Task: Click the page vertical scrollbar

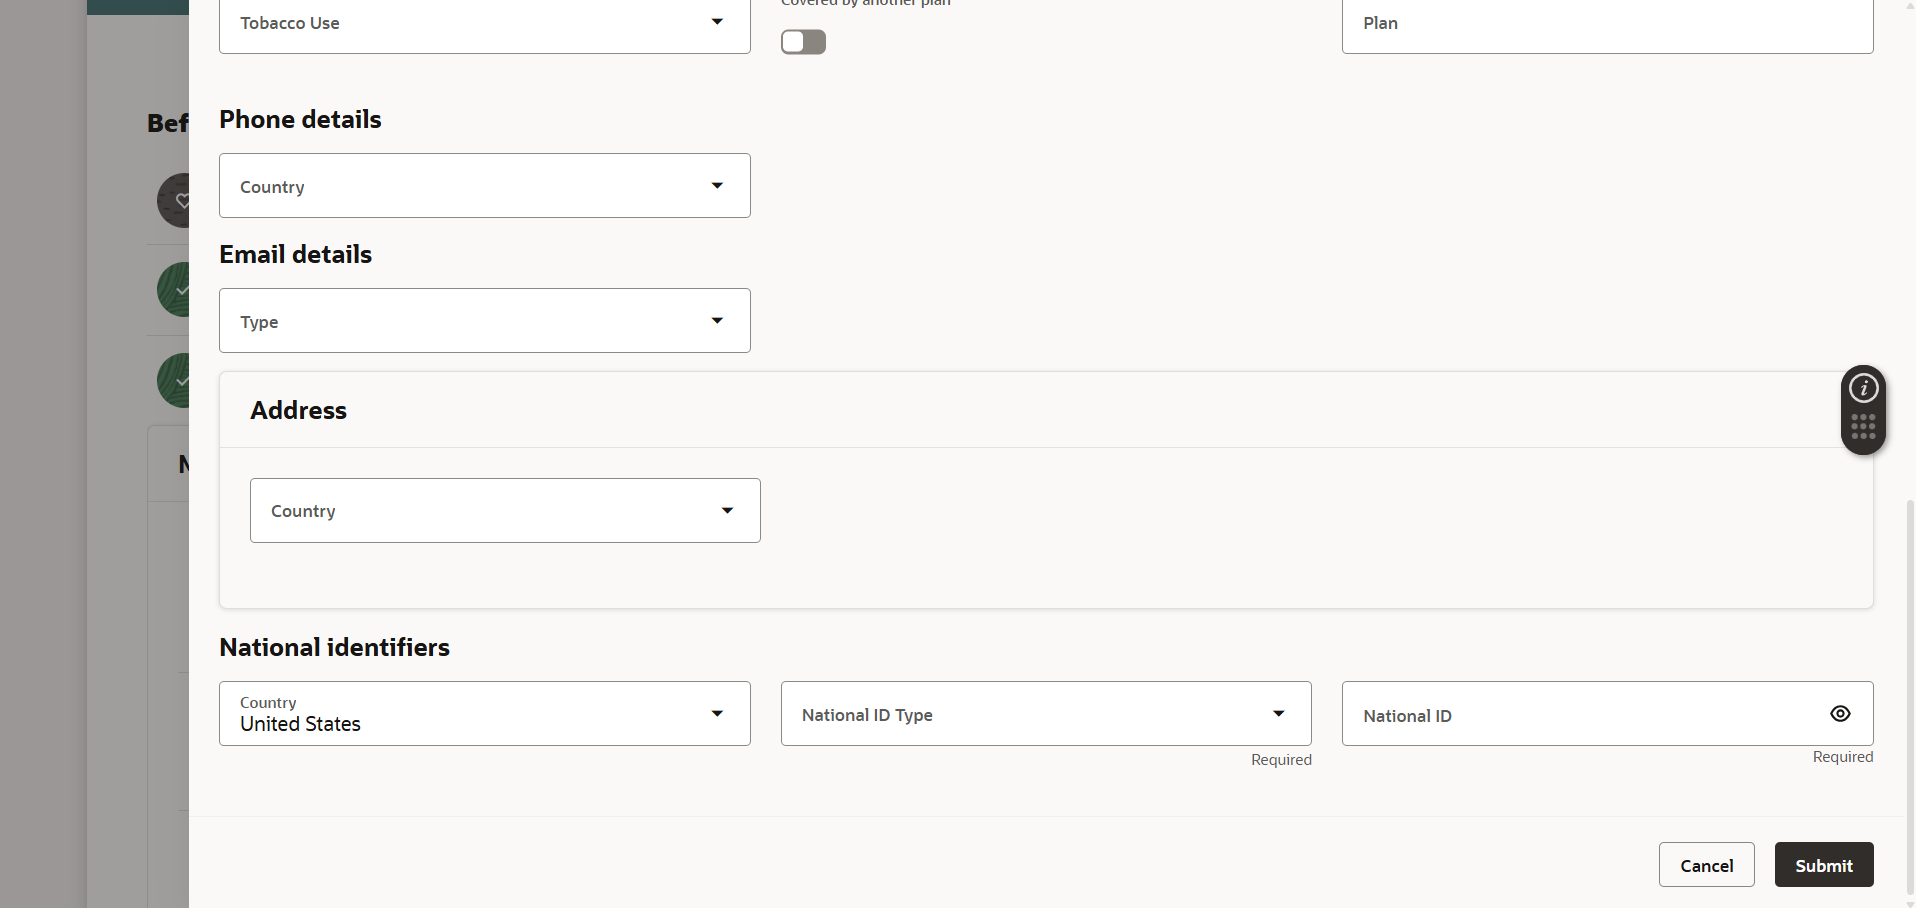Action: 1910,695
